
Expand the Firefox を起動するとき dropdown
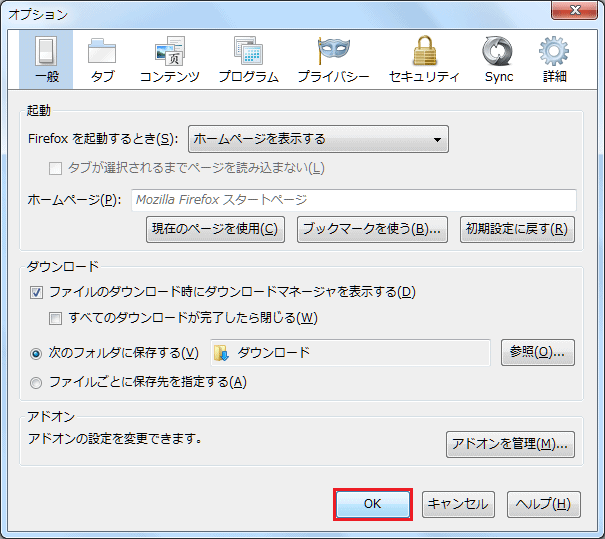coord(318,139)
